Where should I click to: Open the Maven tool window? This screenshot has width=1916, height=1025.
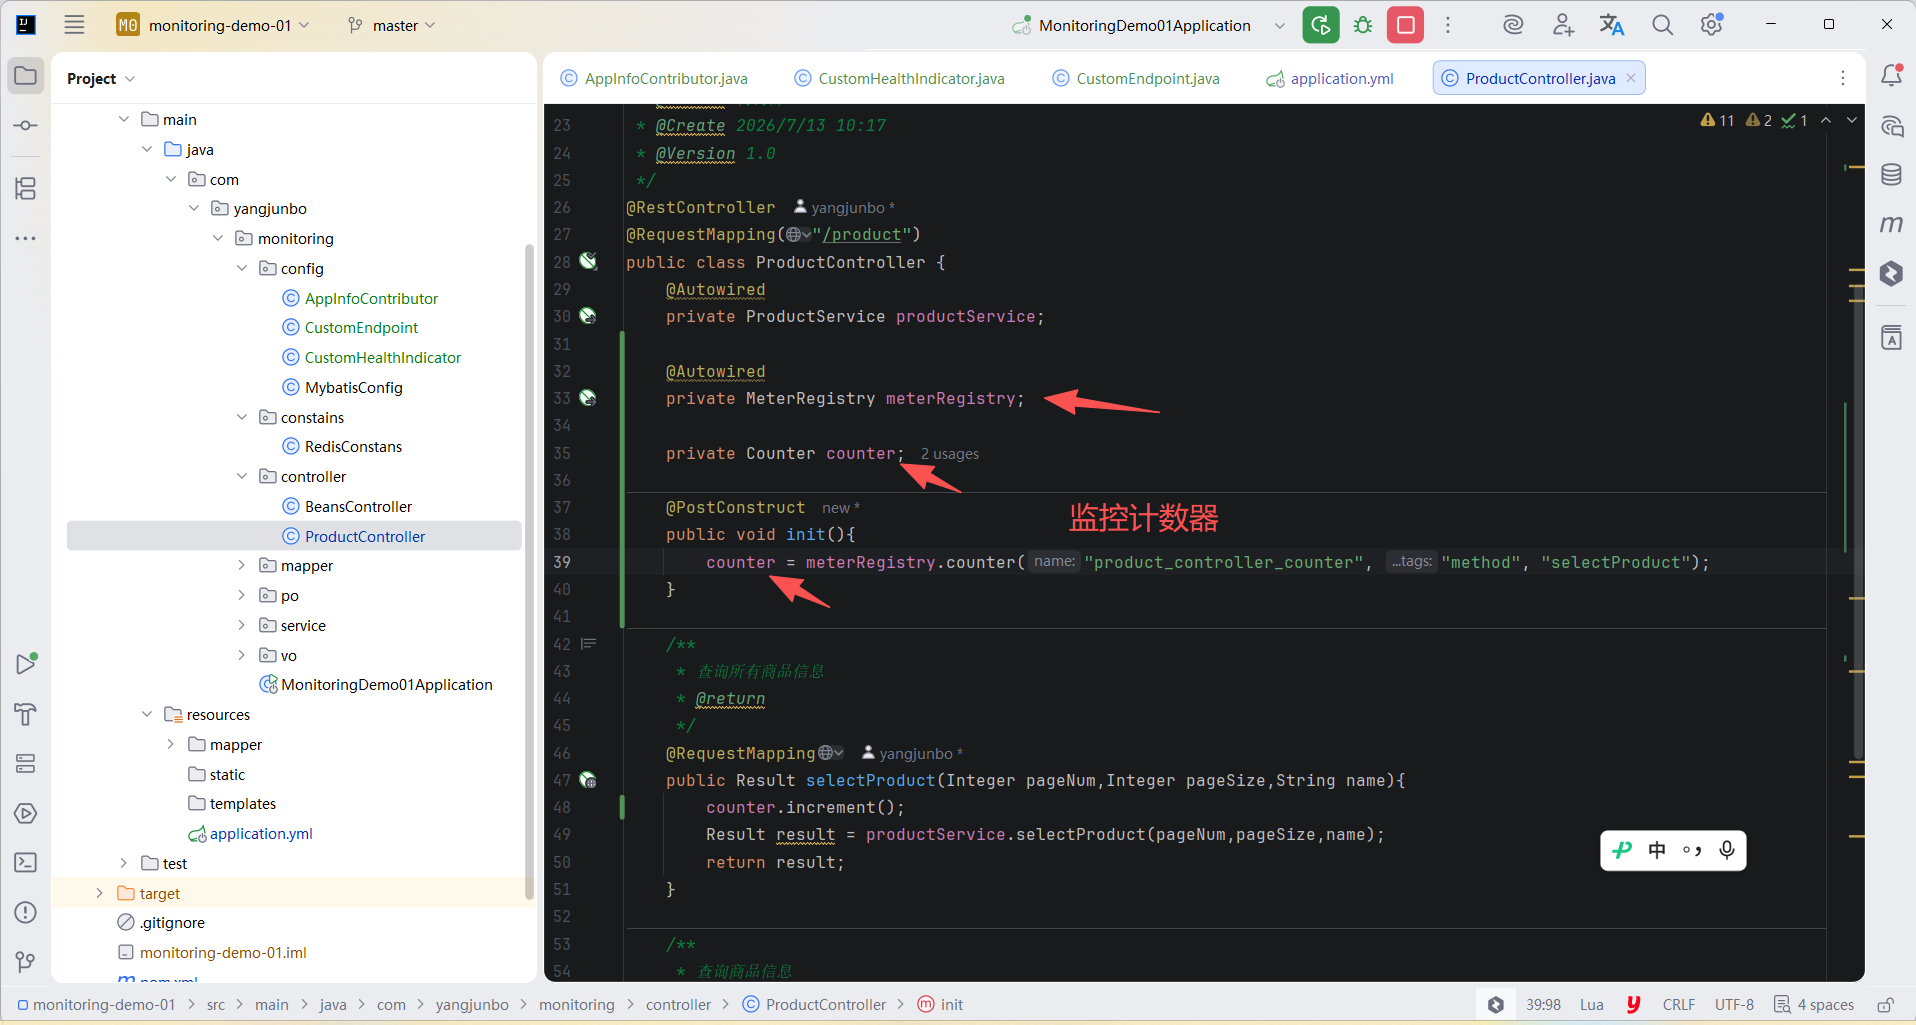click(1891, 224)
